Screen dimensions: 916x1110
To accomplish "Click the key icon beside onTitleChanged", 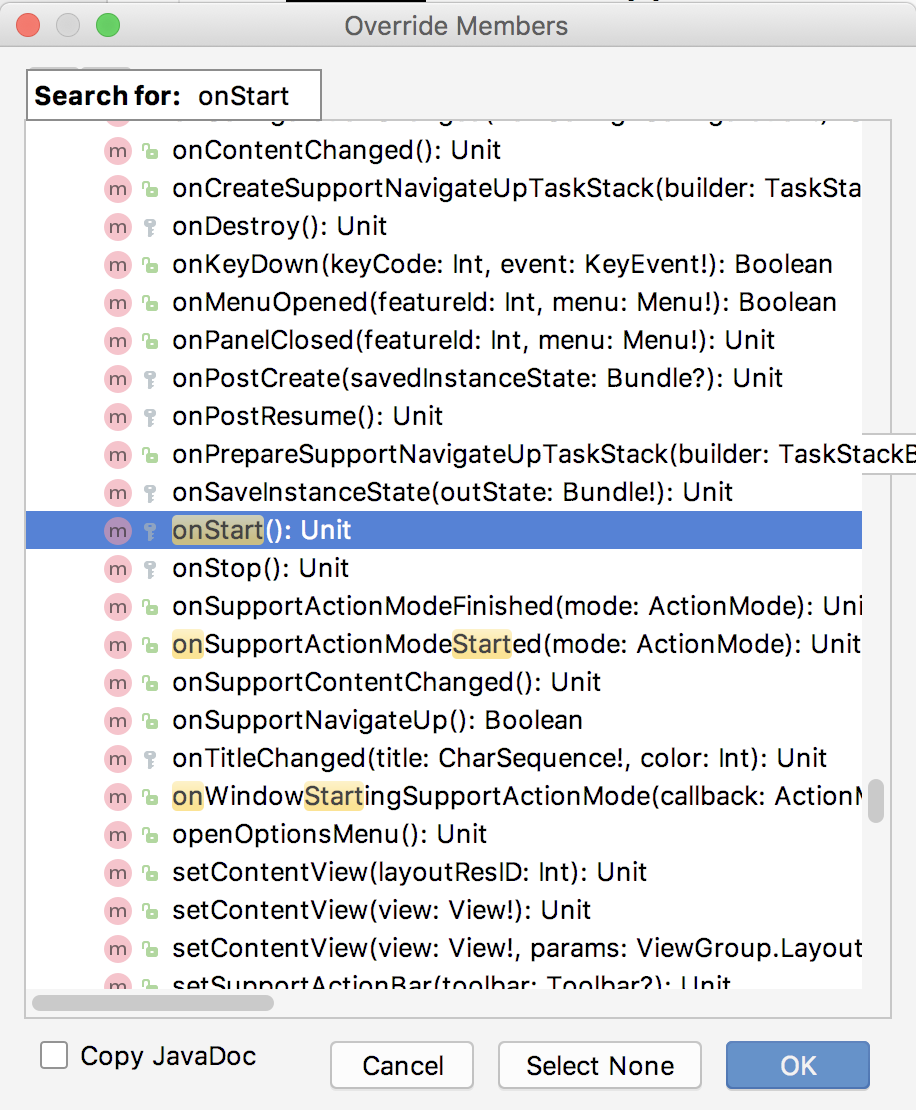I will click(149, 759).
